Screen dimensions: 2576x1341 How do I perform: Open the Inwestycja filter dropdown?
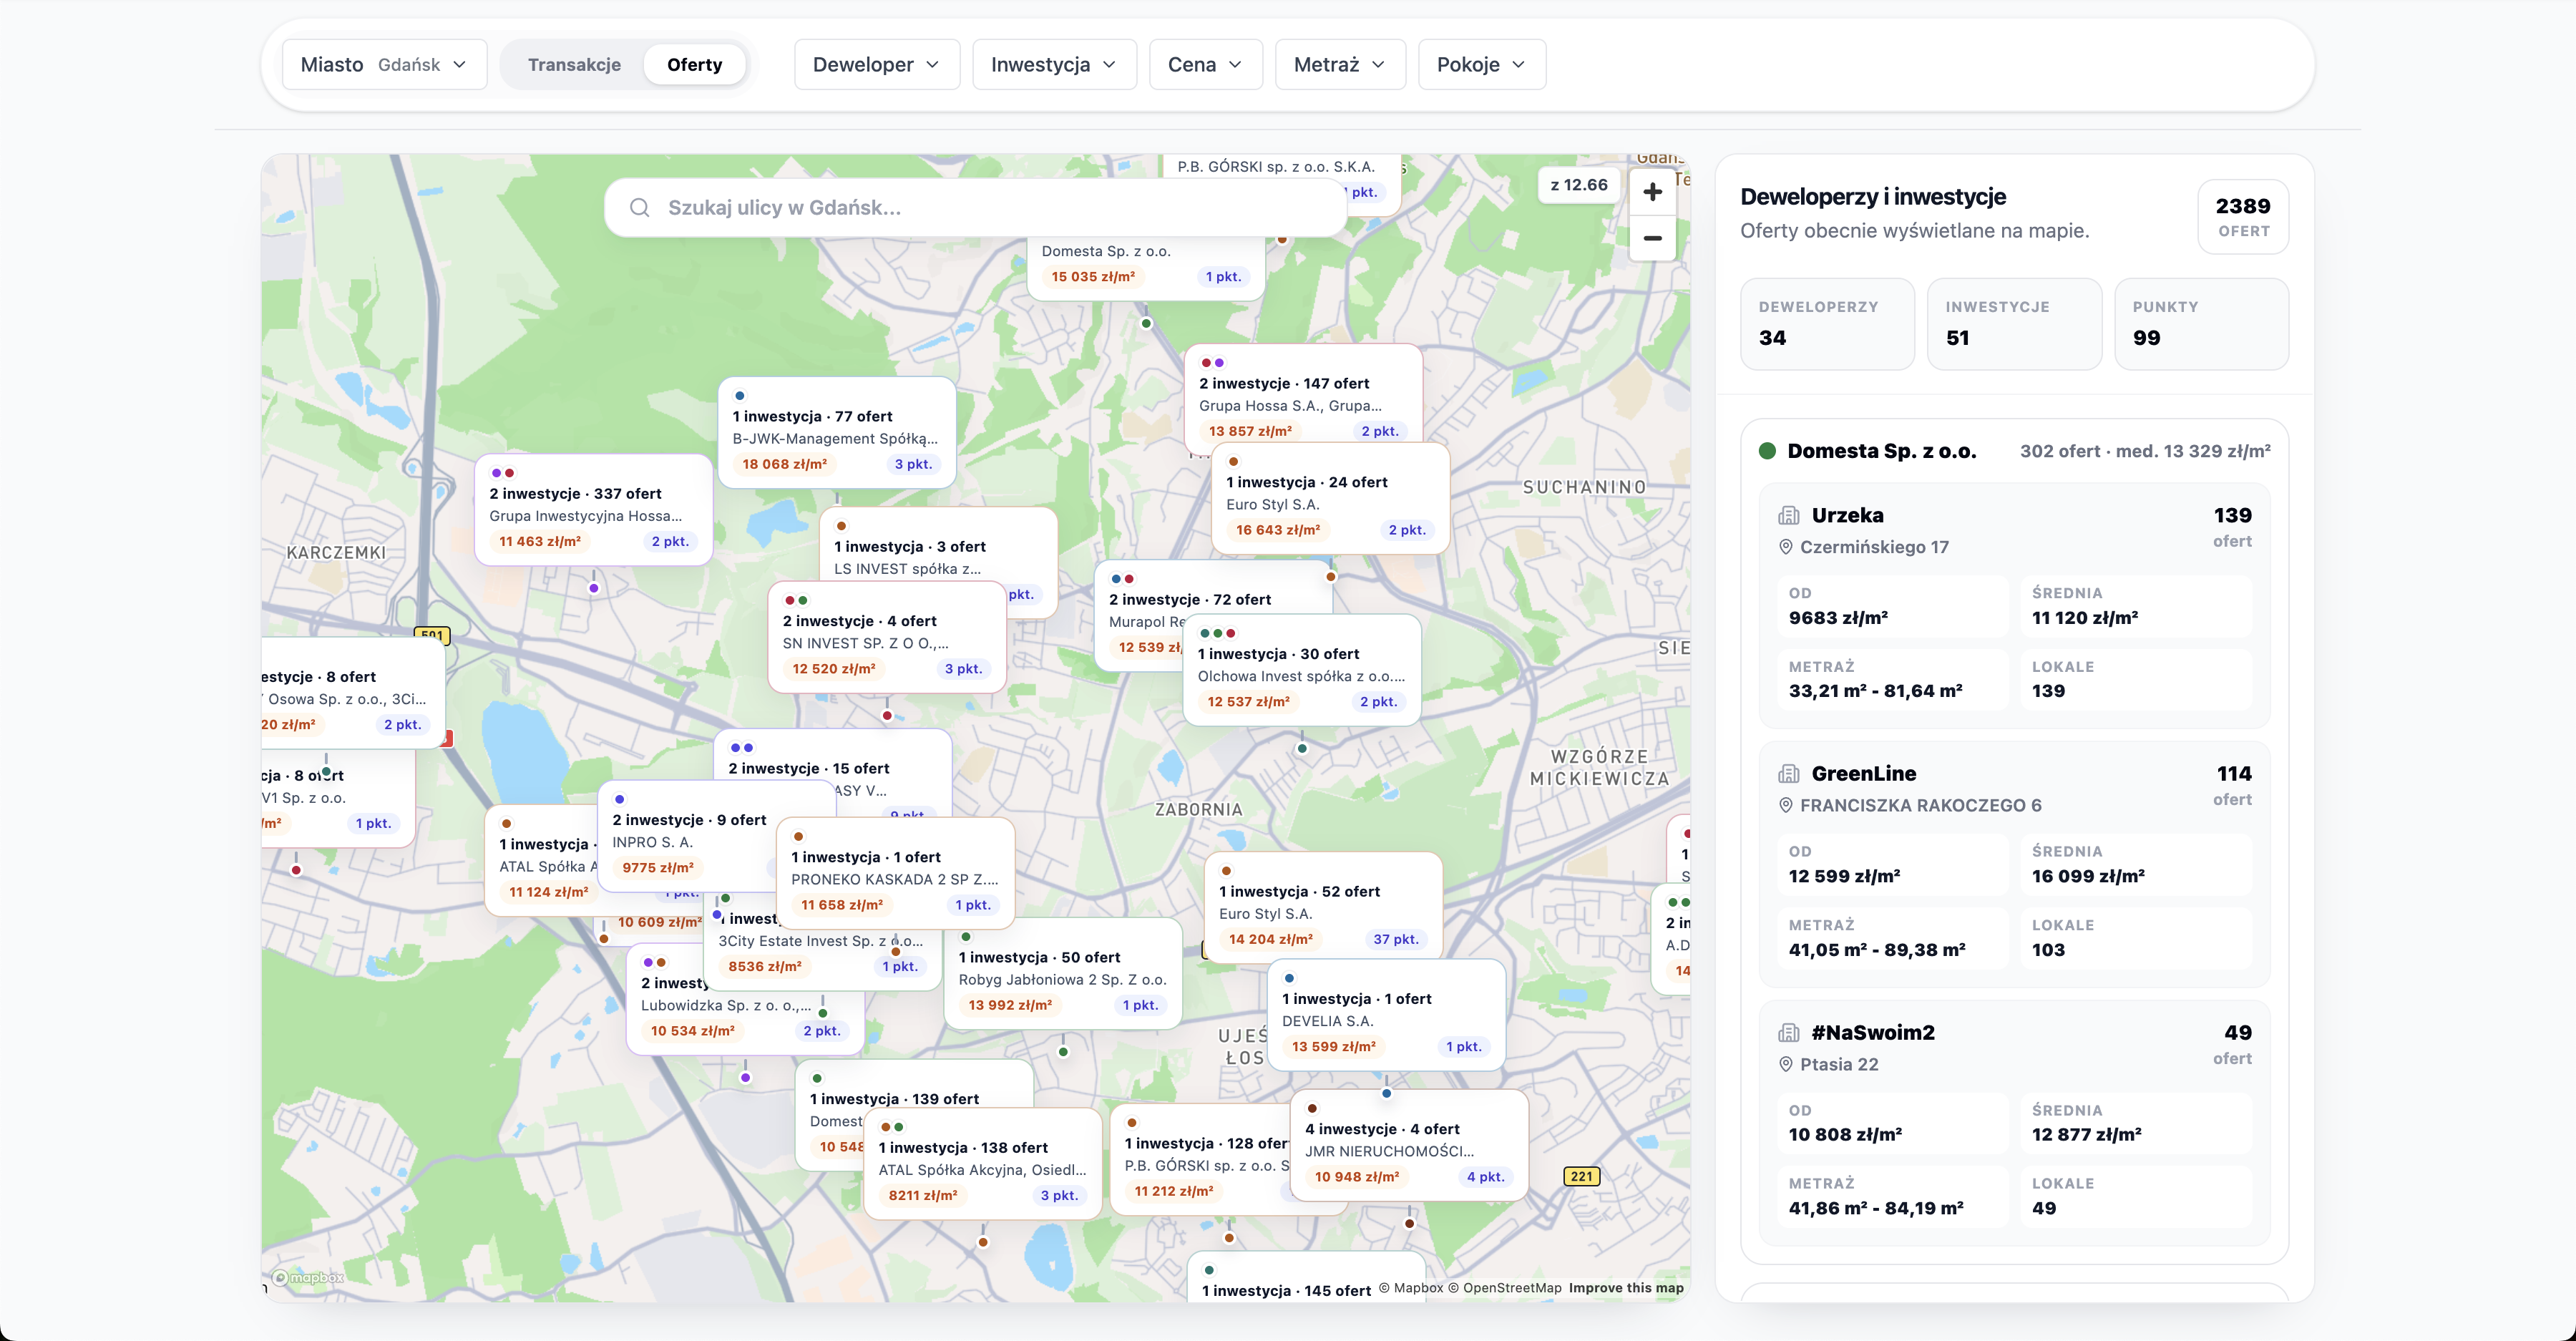(x=1054, y=64)
